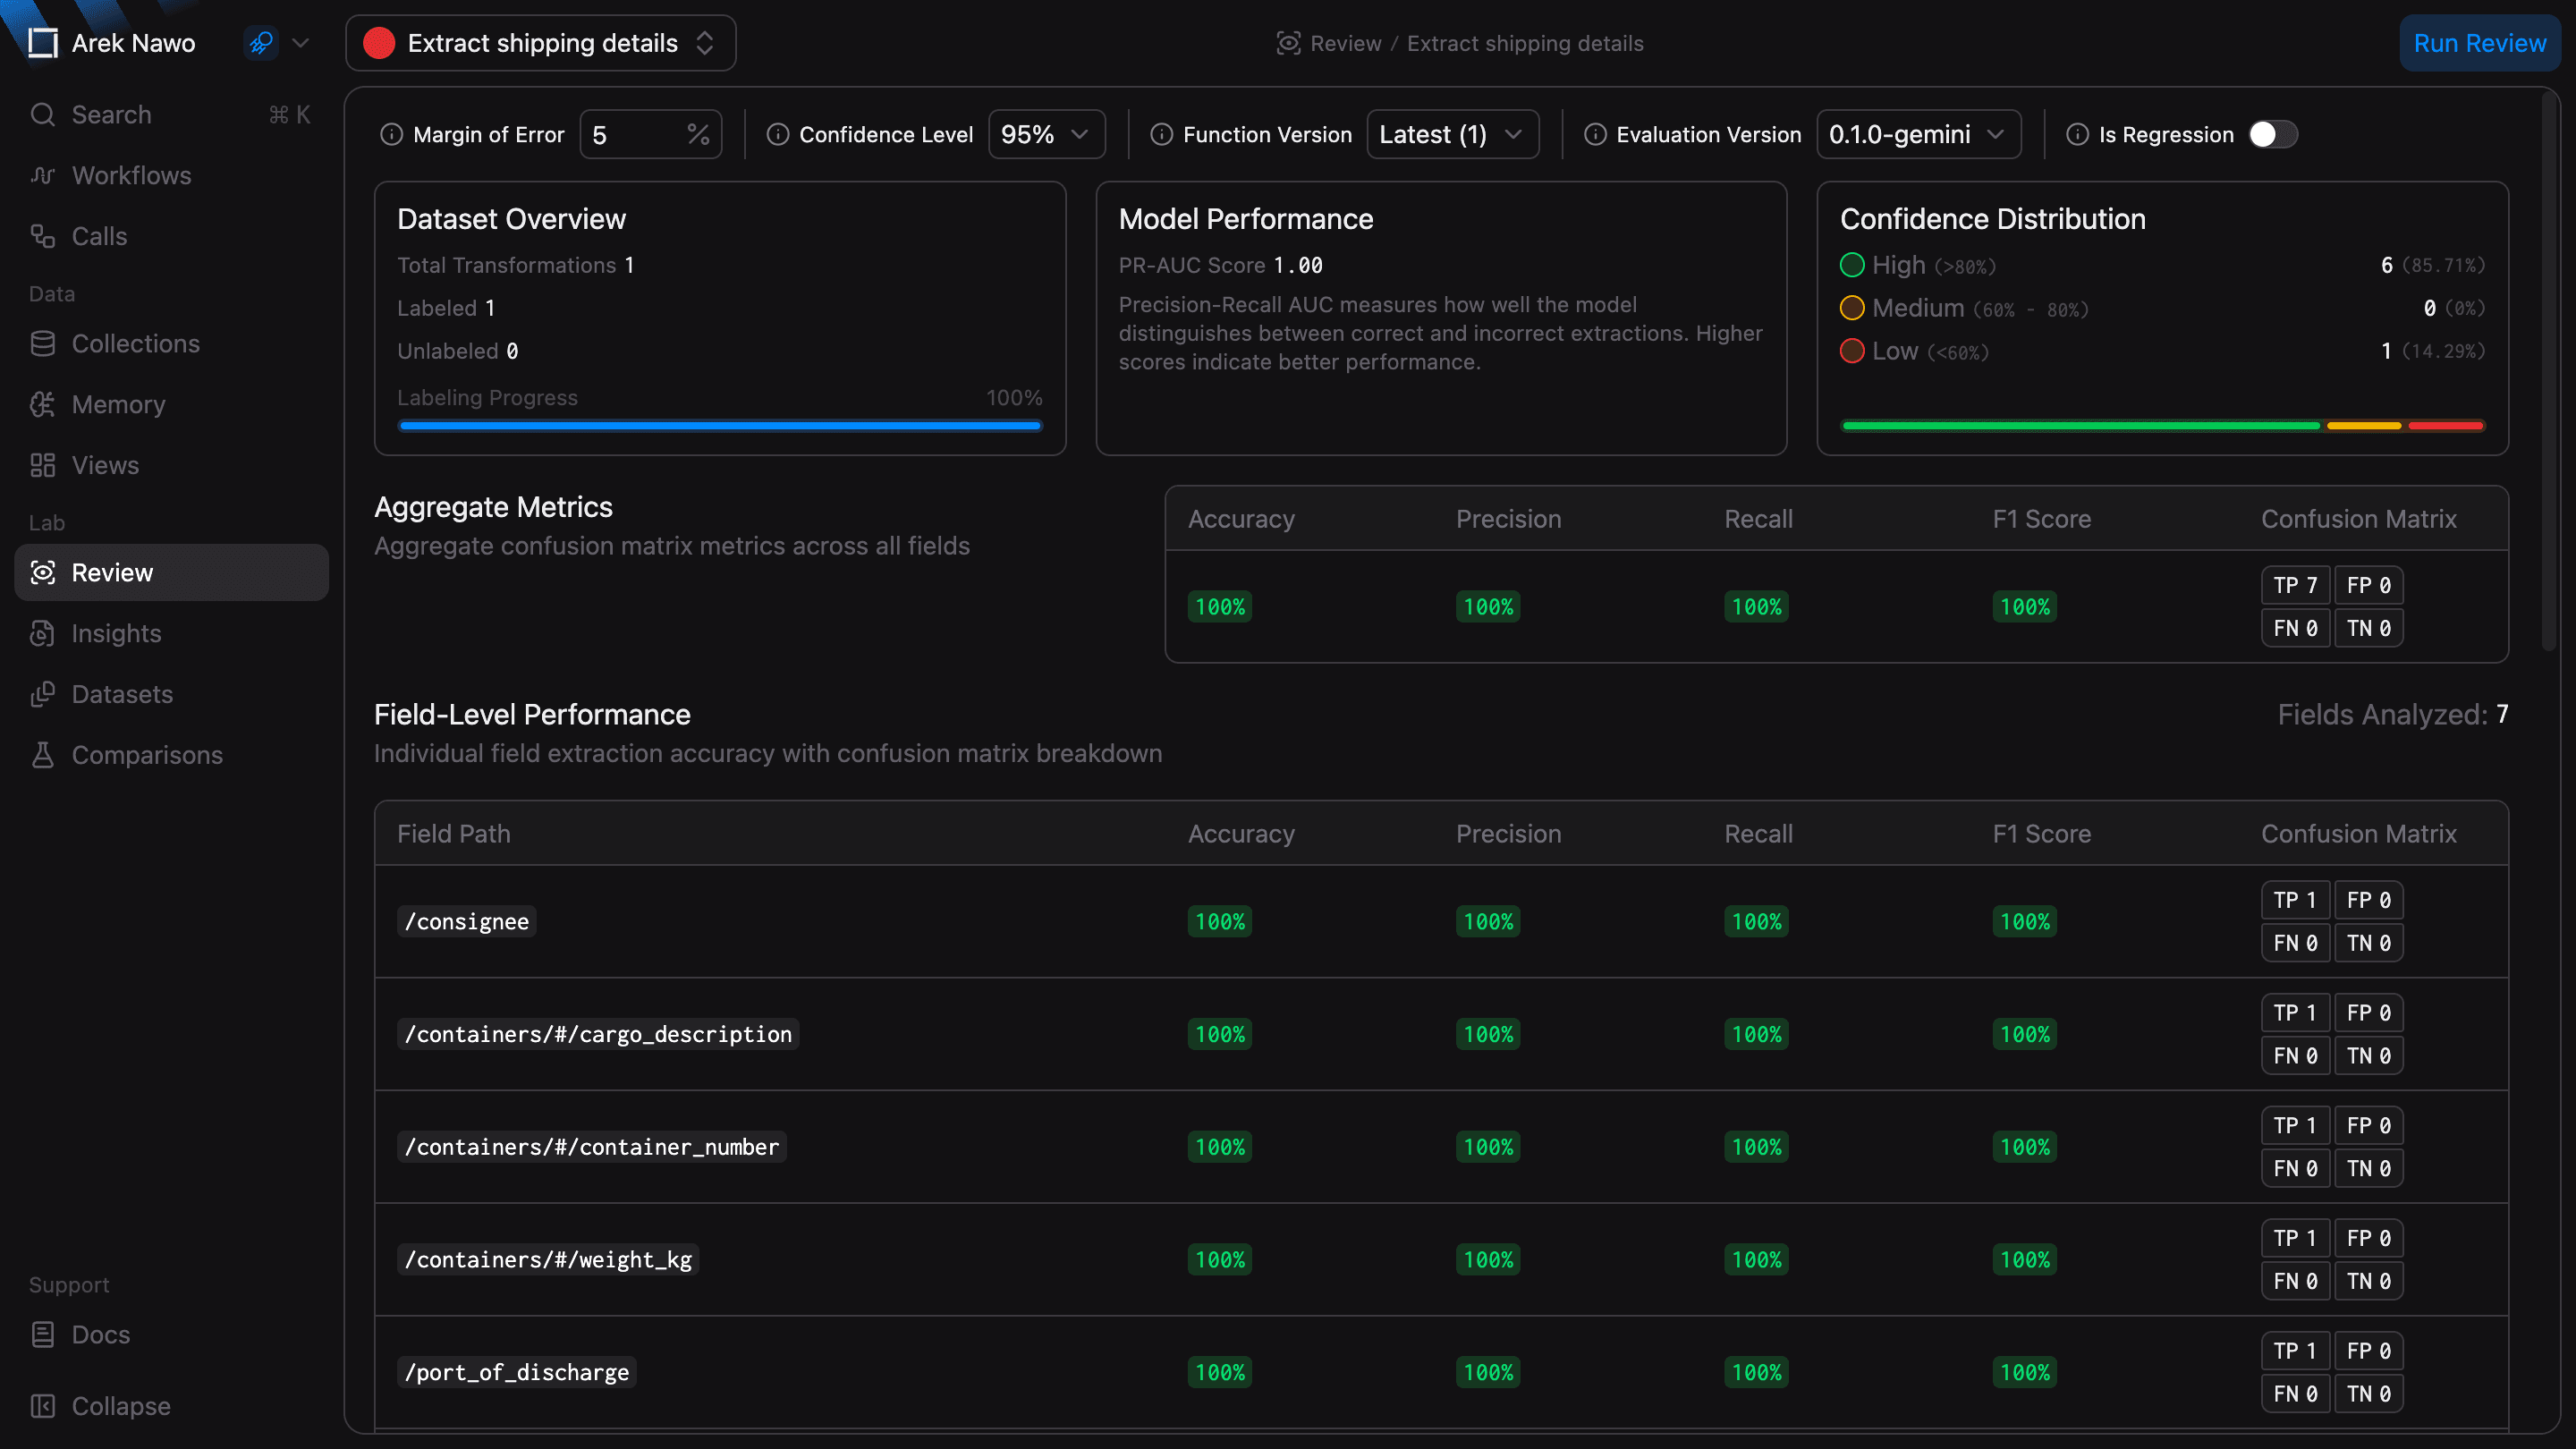The image size is (2576, 1449).
Task: Expand the workspace chevron next to rocket icon
Action: tap(300, 43)
